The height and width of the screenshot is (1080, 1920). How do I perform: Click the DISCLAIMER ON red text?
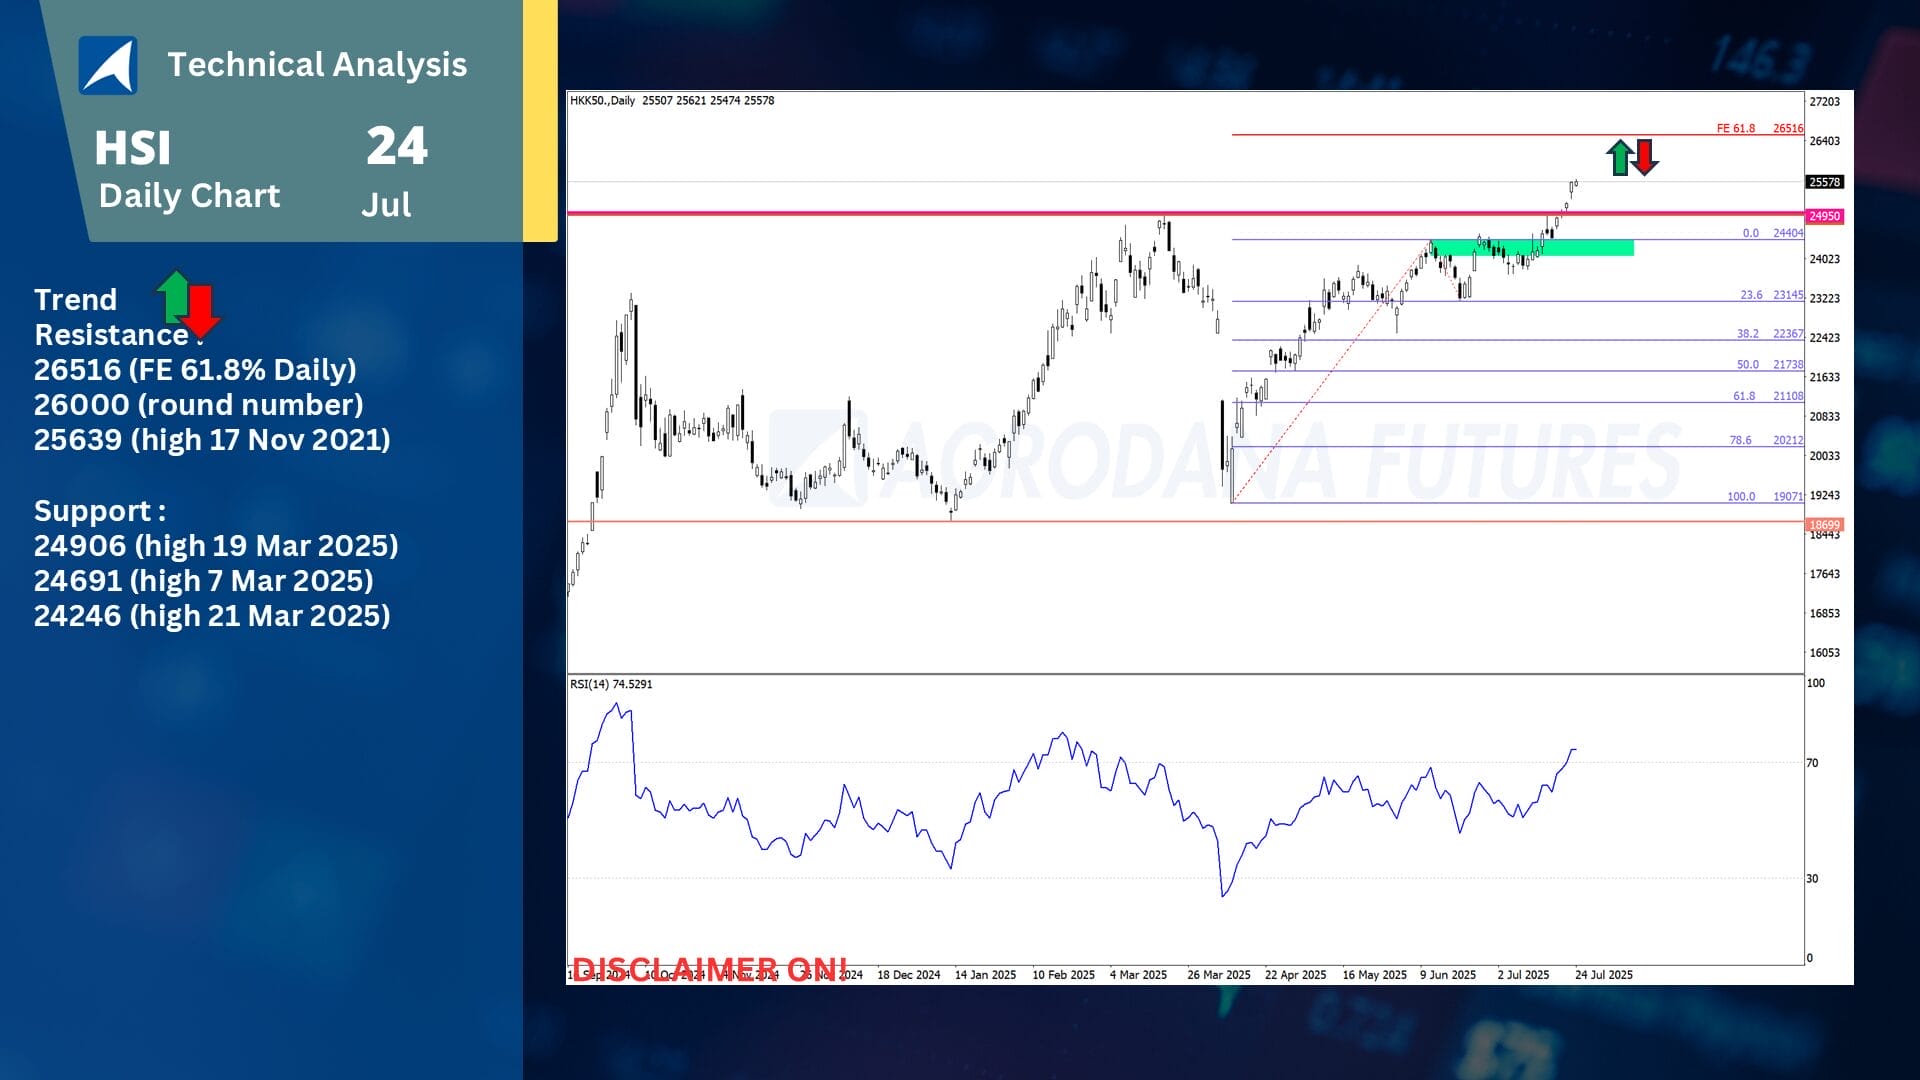click(708, 968)
